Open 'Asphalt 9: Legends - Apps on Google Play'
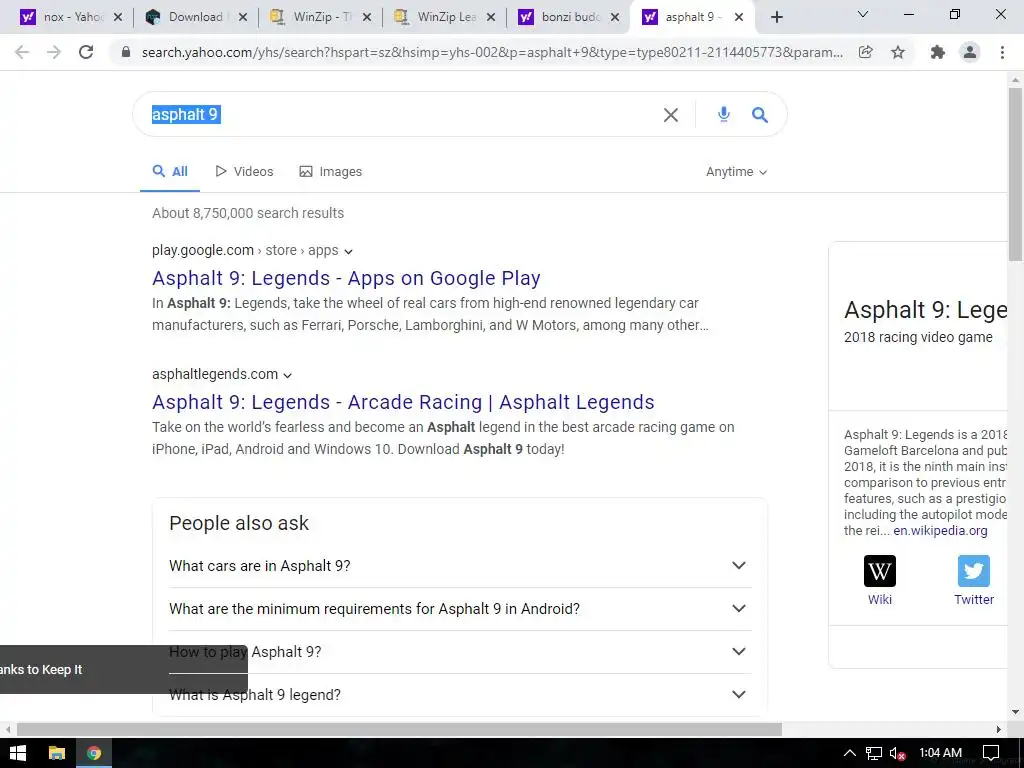The width and height of the screenshot is (1024, 768). tap(346, 278)
